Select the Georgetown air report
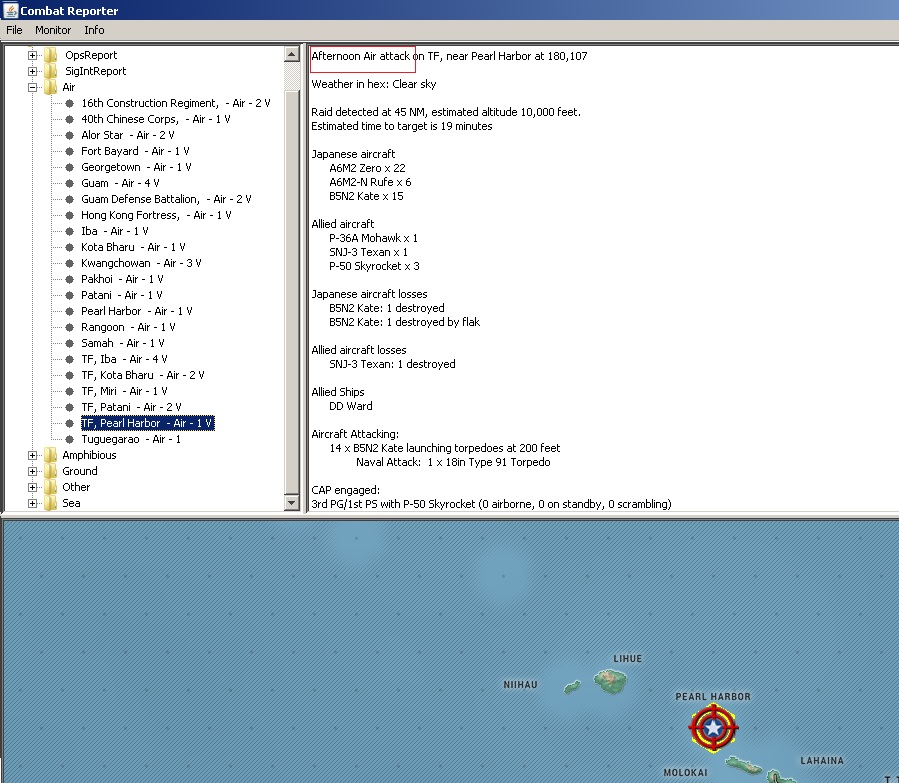 [x=136, y=167]
